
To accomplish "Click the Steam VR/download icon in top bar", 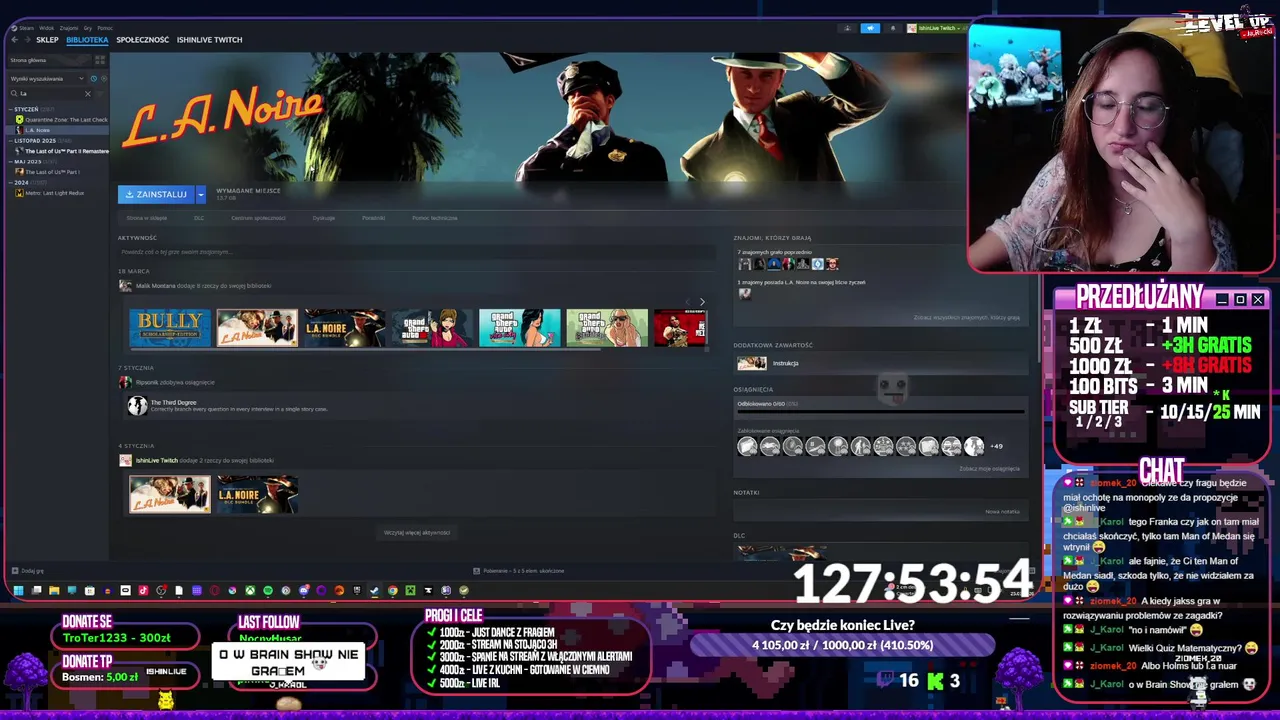I will point(847,28).
